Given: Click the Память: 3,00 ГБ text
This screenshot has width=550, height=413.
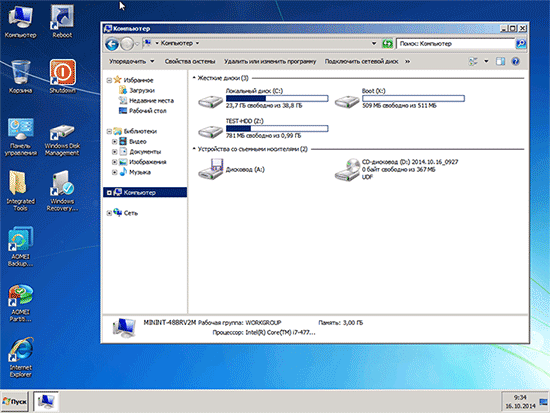Looking at the screenshot, I should (x=340, y=322).
